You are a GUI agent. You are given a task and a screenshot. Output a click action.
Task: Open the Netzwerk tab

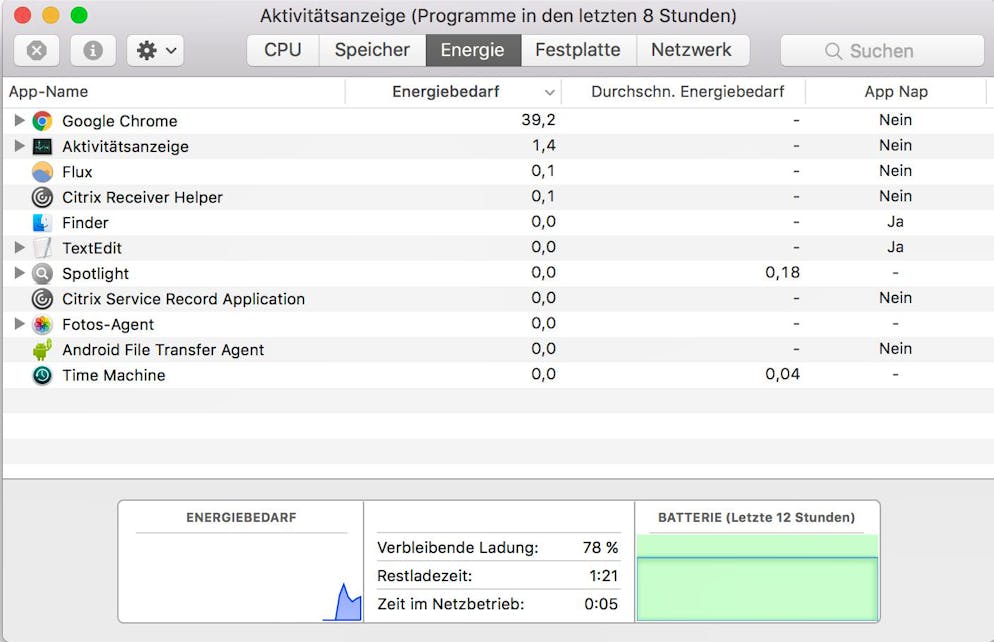click(692, 50)
